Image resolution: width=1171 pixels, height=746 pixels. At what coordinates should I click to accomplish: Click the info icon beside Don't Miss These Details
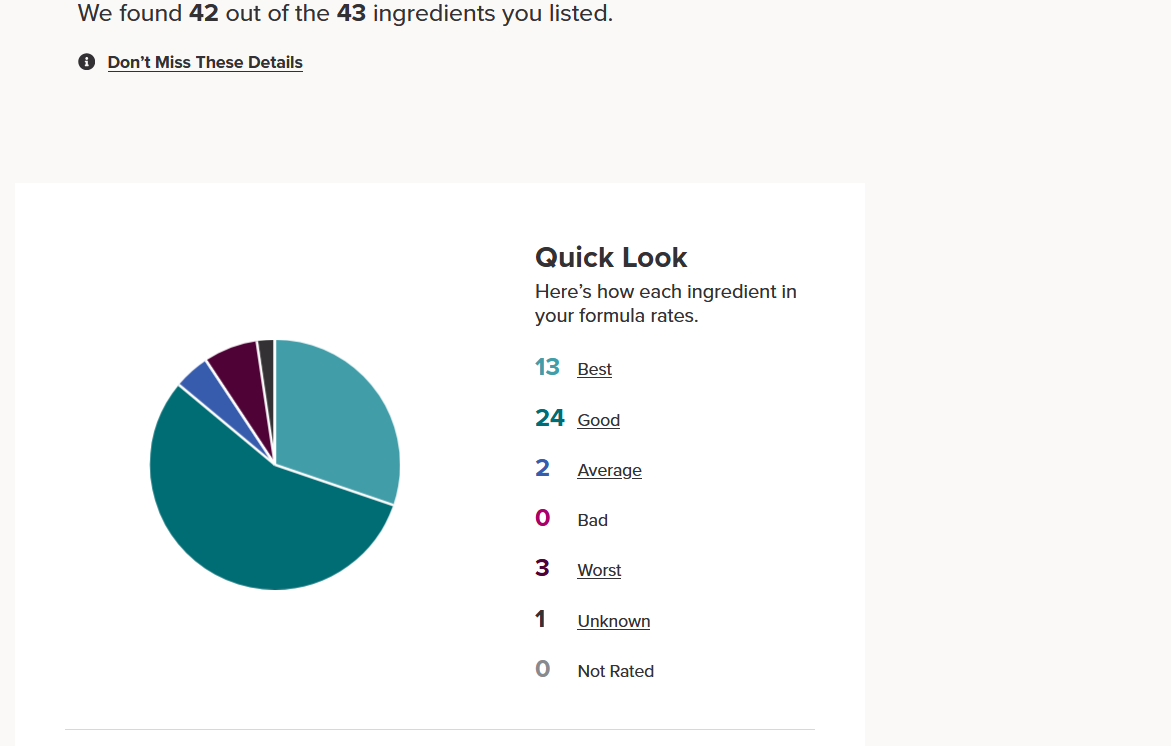click(87, 62)
